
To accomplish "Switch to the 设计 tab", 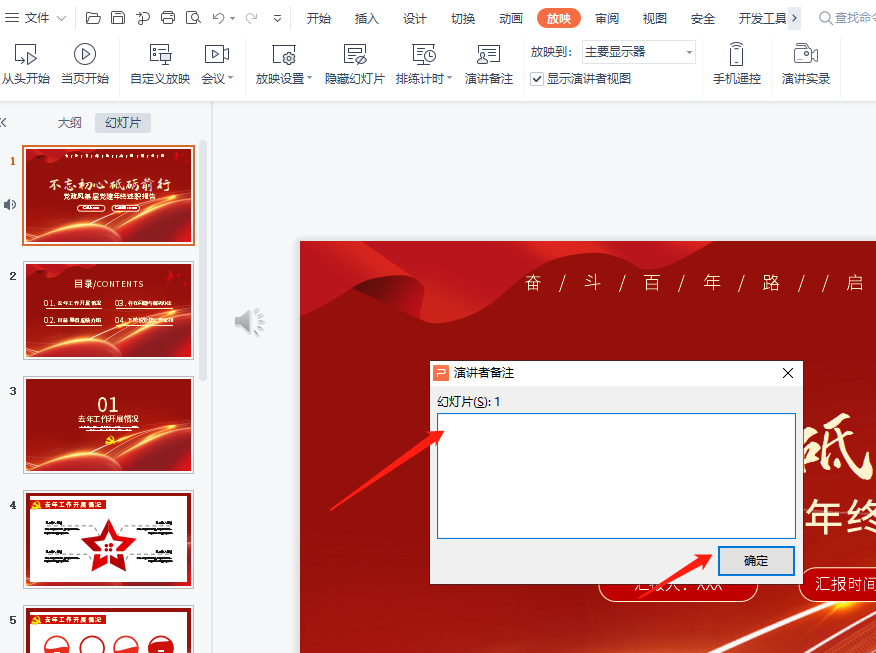I will [415, 18].
